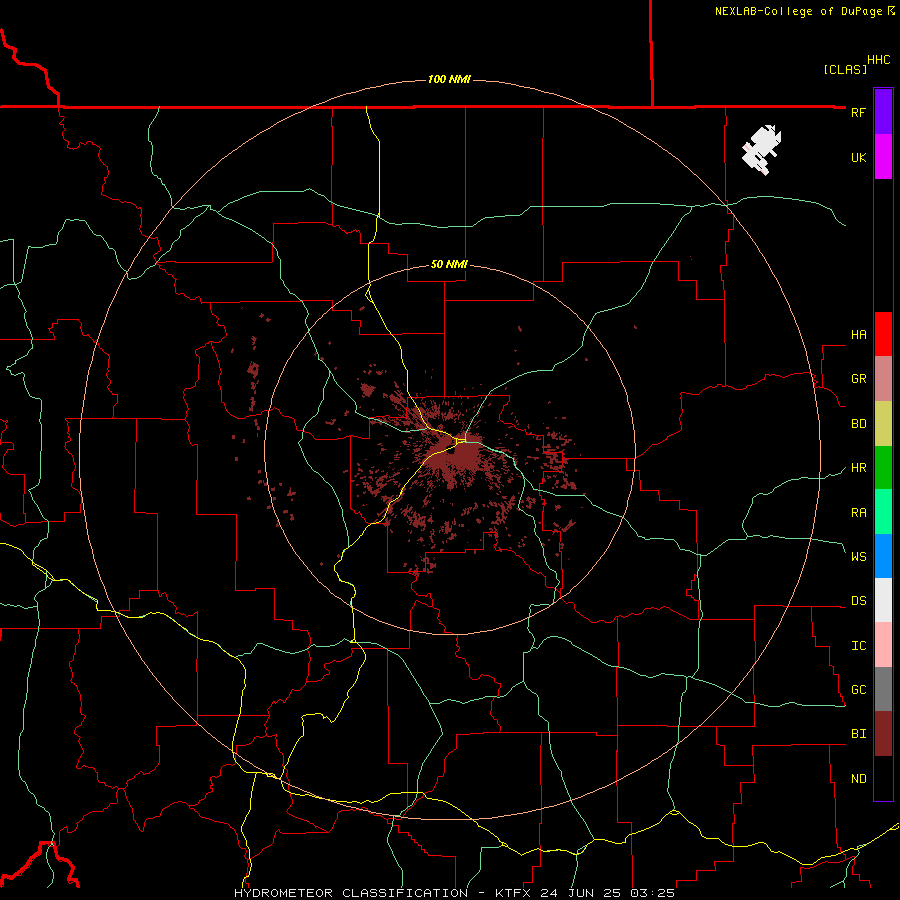Click the DS legend label
900x900 pixels.
pos(858,600)
